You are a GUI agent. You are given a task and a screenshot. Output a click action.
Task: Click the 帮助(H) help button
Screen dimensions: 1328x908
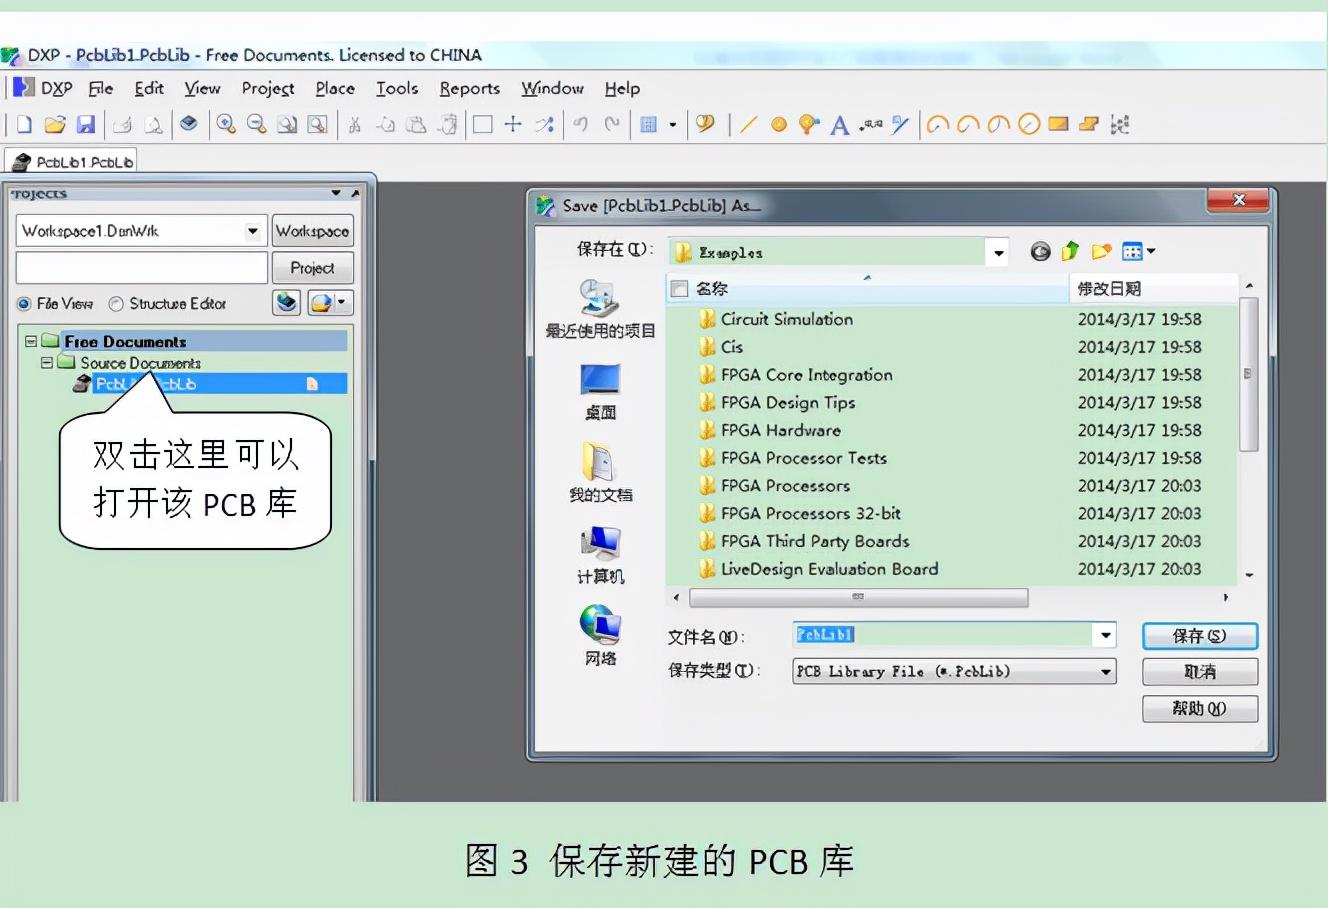click(1200, 709)
